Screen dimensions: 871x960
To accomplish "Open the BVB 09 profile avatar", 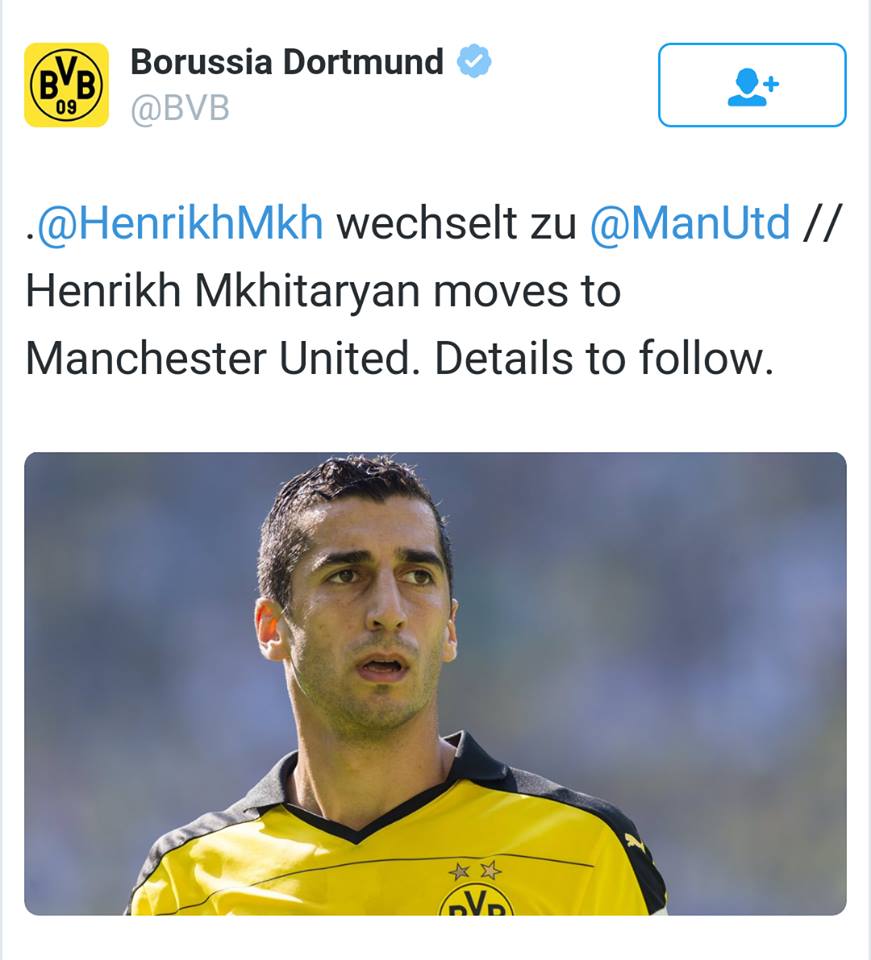I will coord(67,84).
